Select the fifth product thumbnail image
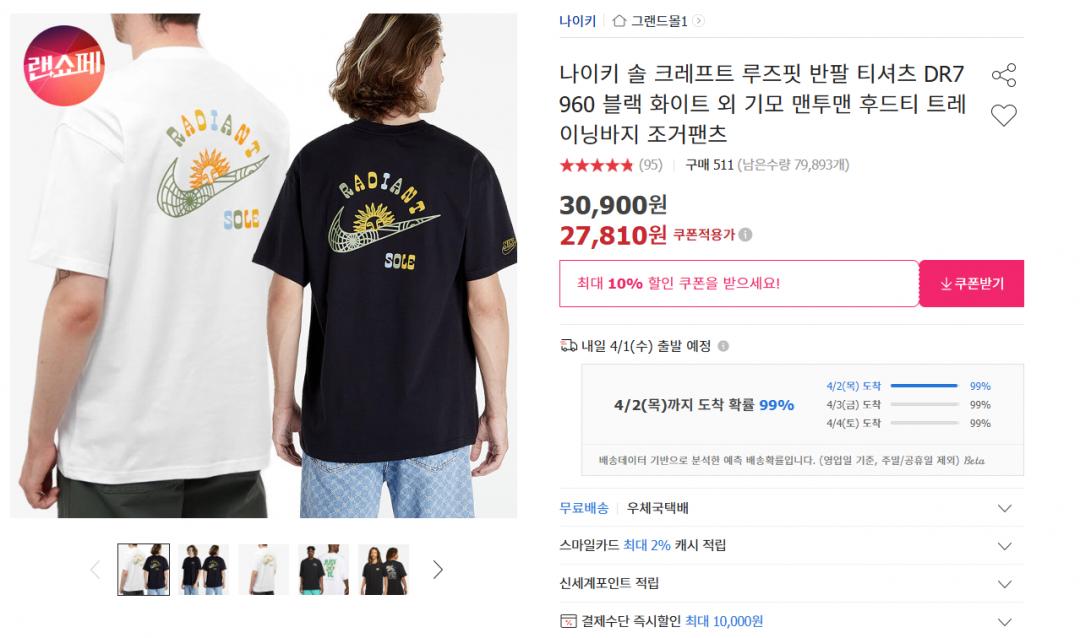 point(384,570)
